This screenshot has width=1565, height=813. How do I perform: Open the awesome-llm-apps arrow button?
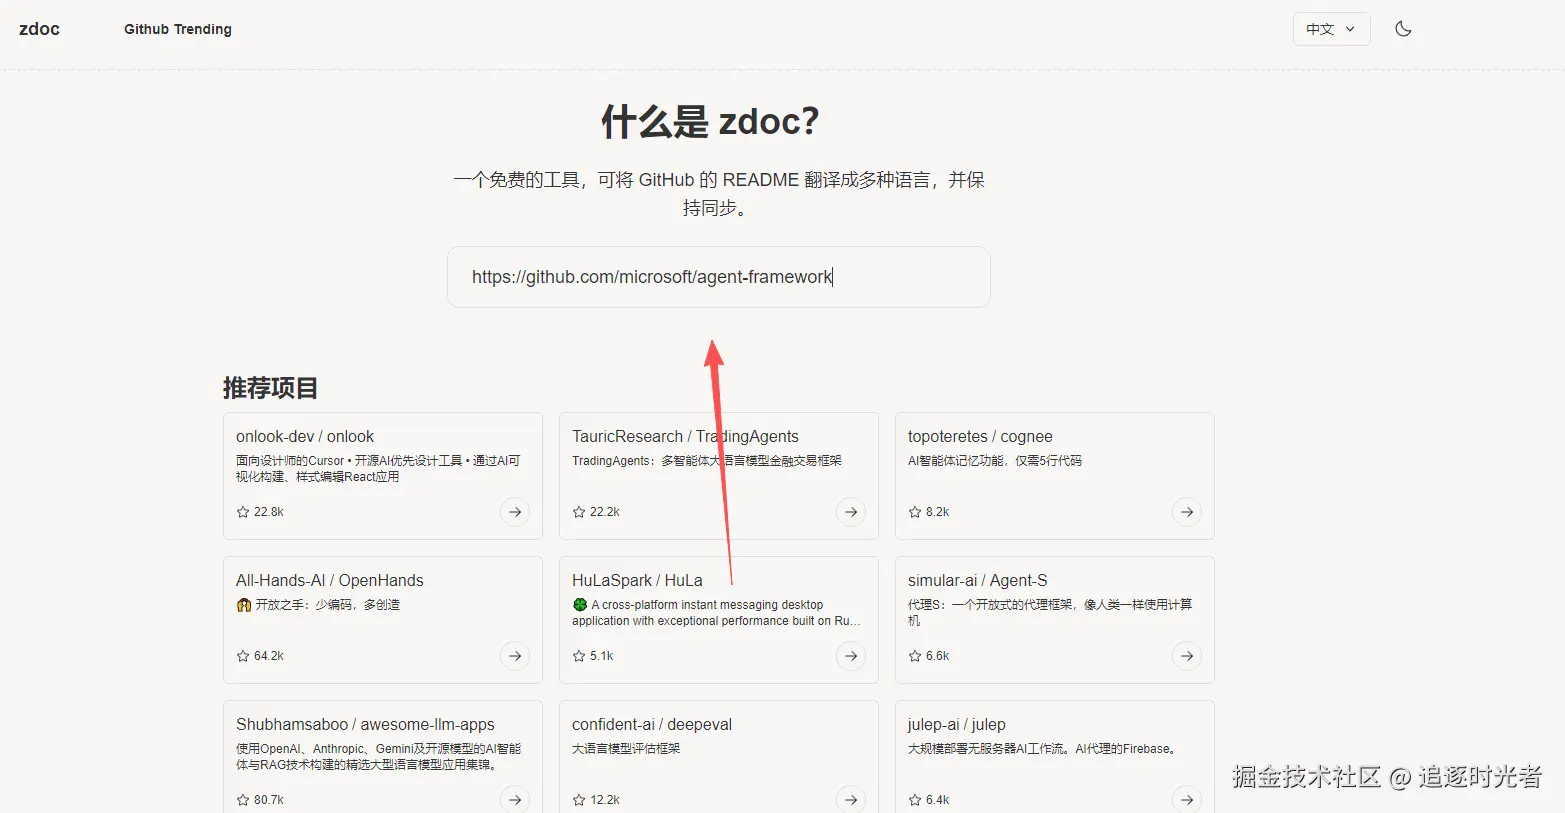click(x=515, y=800)
